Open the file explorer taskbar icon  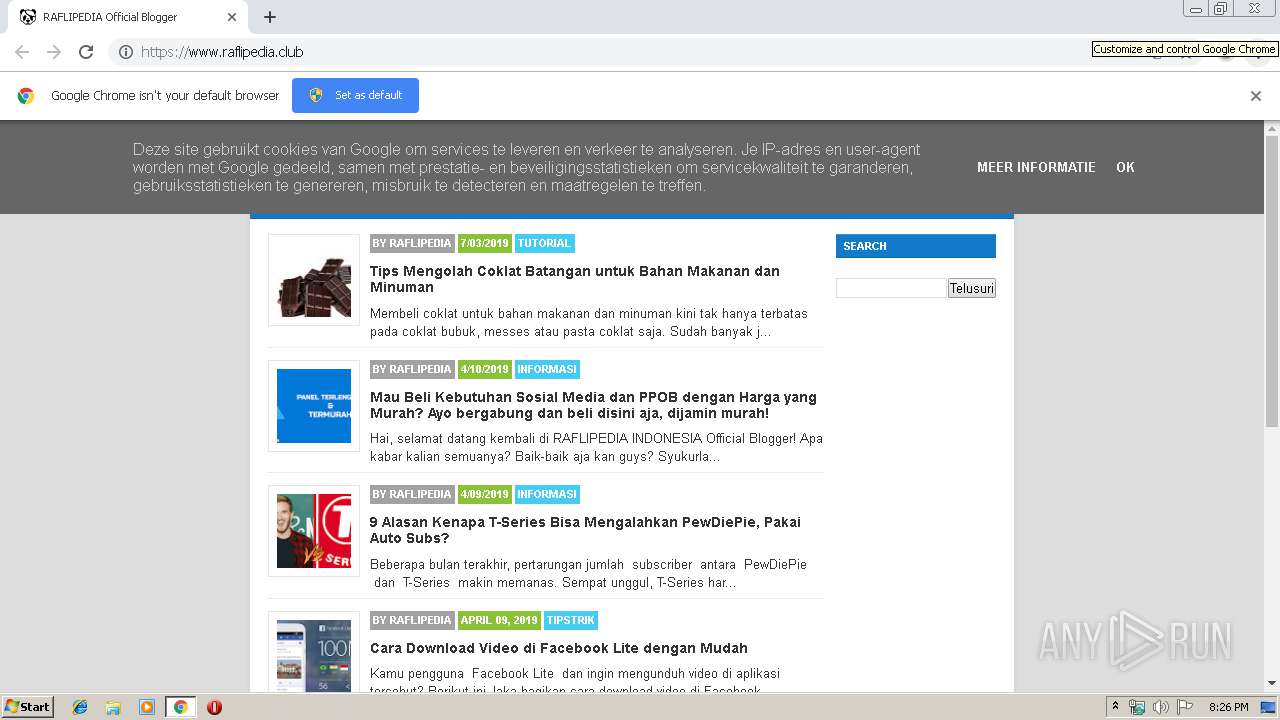click(x=113, y=707)
